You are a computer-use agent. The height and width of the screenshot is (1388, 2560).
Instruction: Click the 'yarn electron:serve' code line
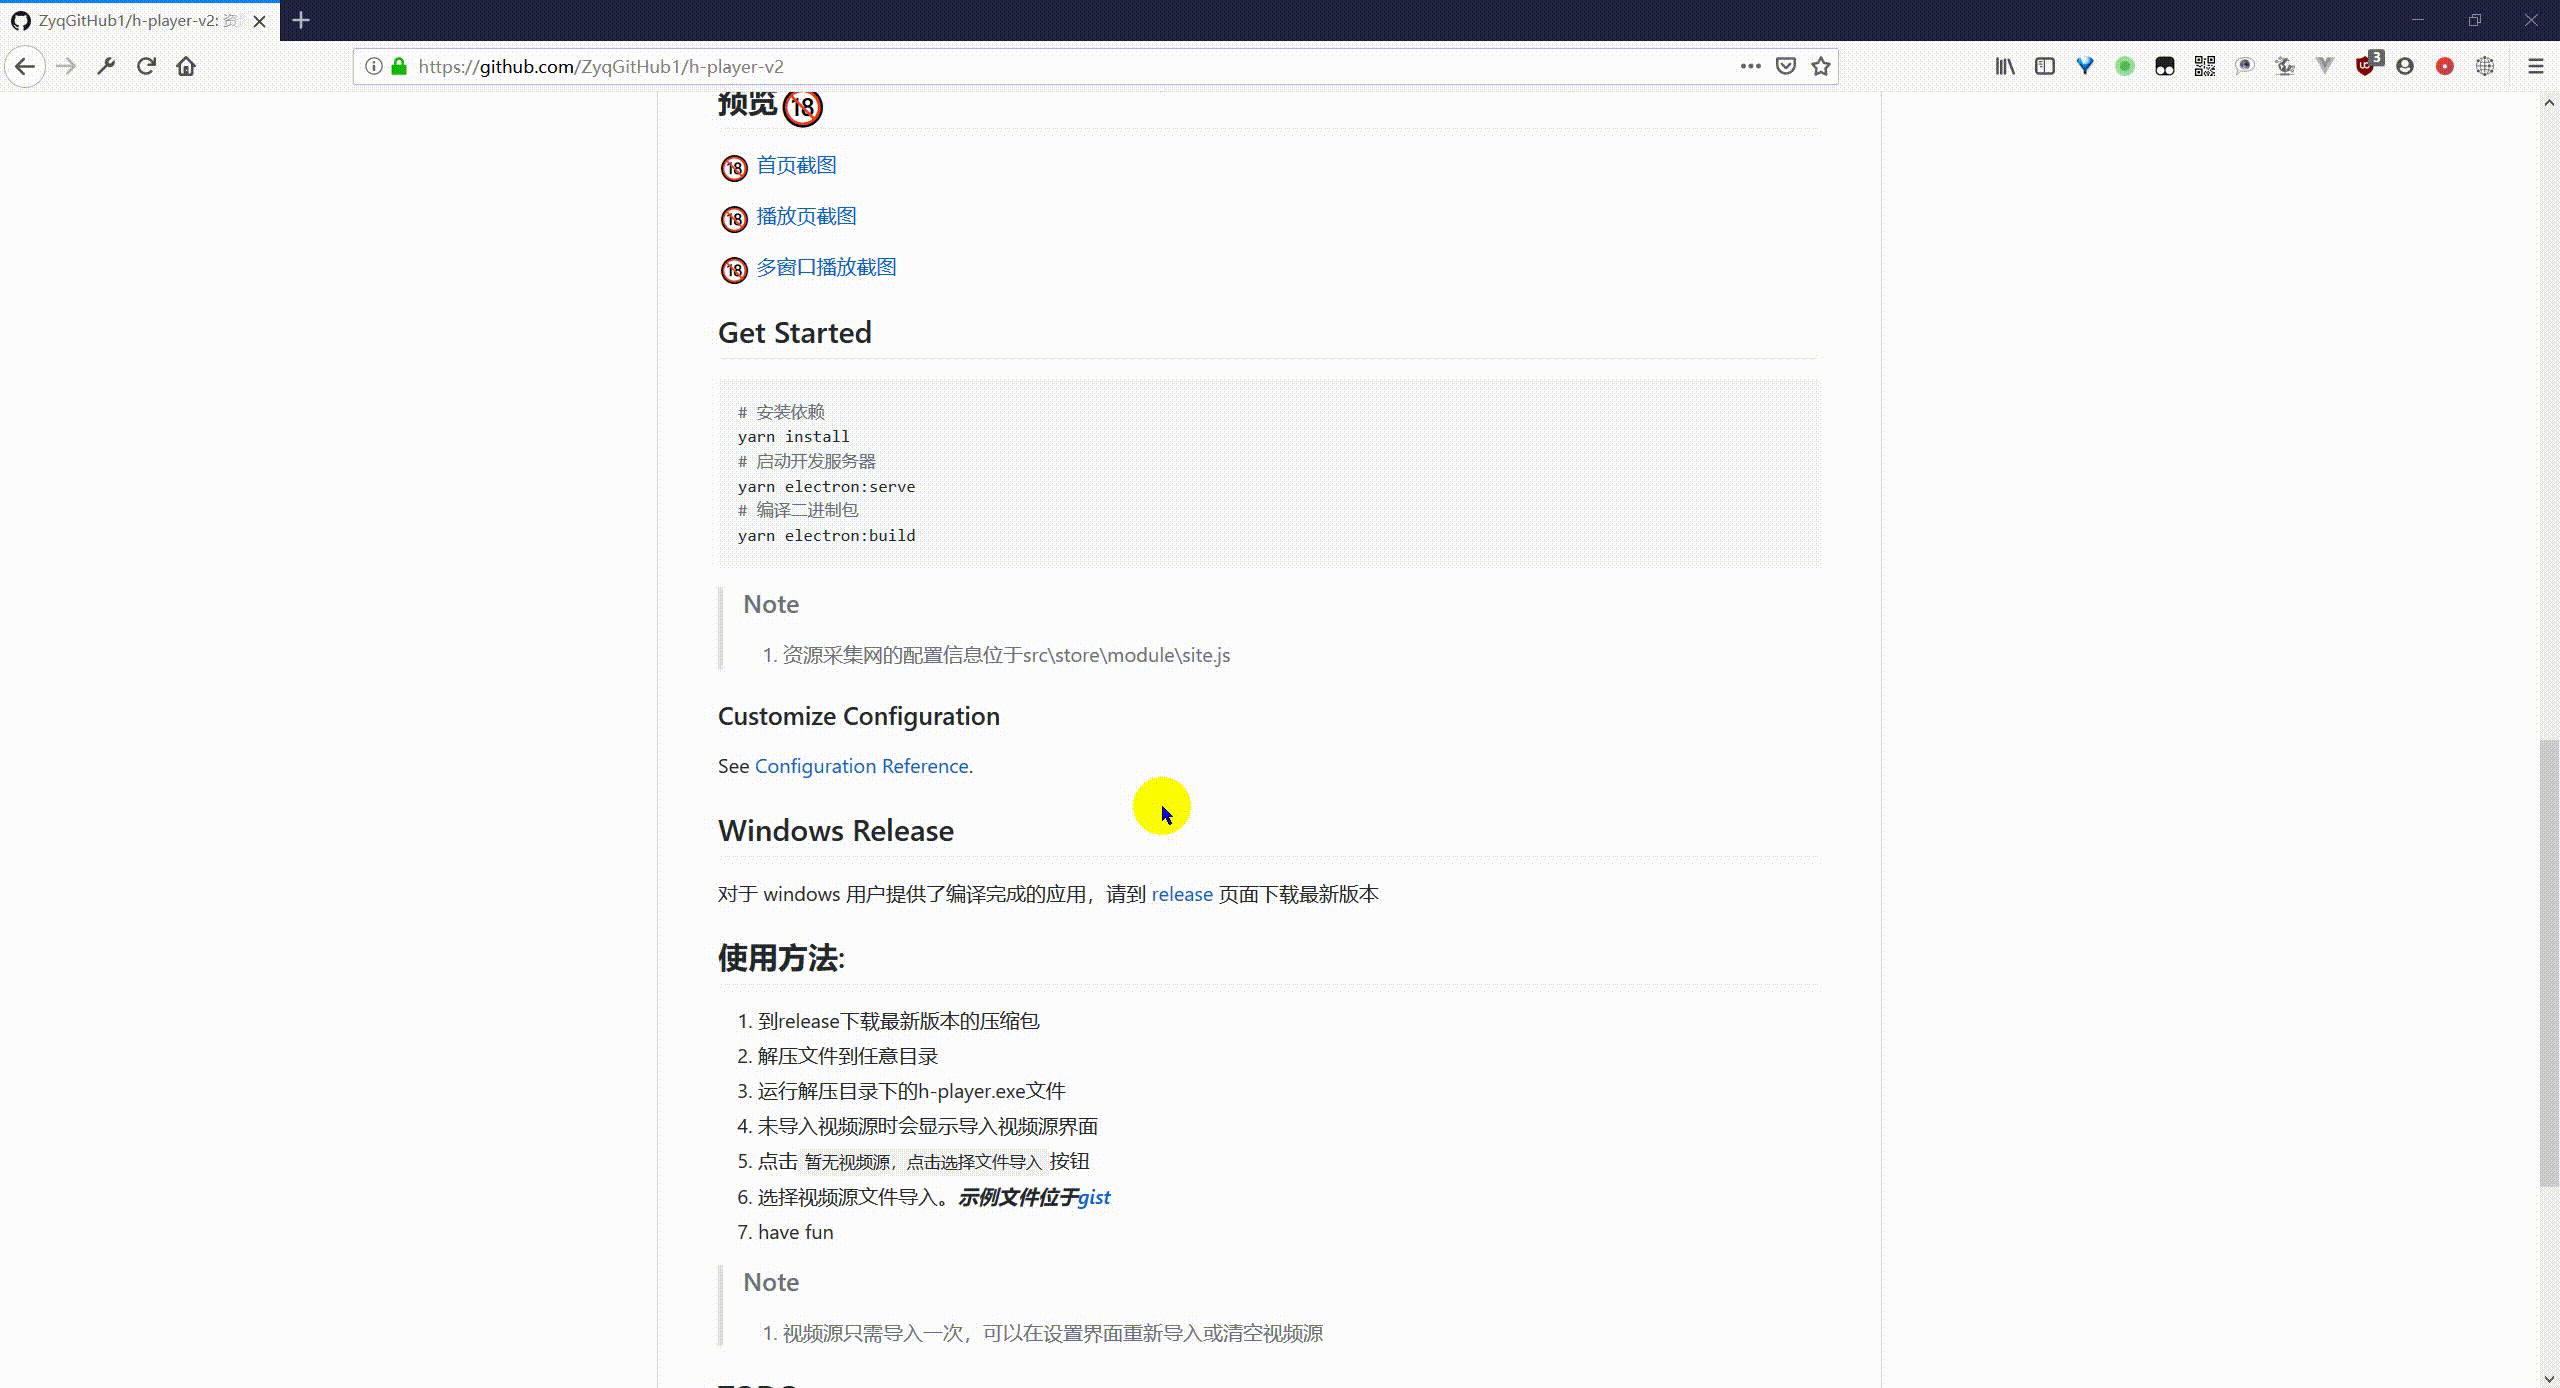(x=826, y=487)
